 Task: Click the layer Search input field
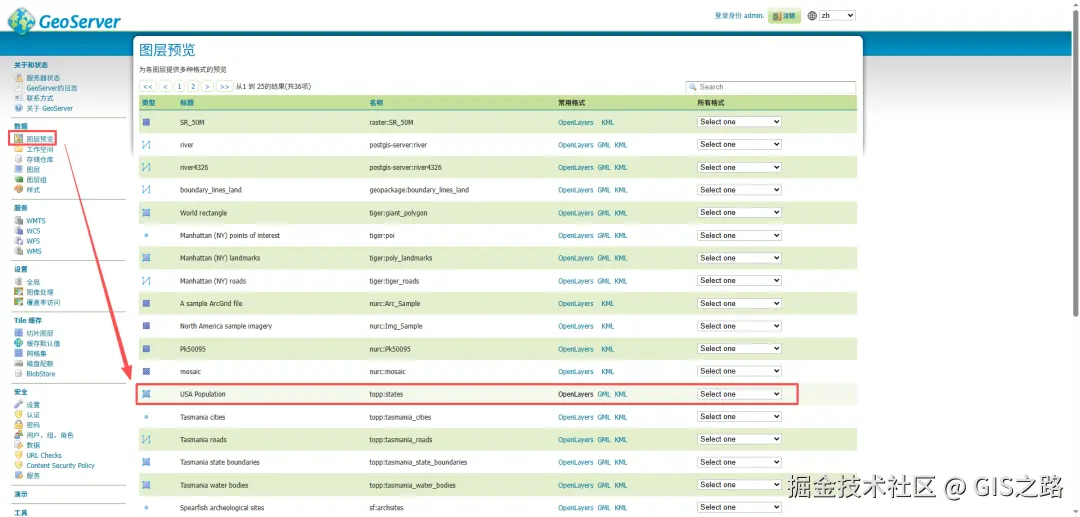tap(771, 87)
